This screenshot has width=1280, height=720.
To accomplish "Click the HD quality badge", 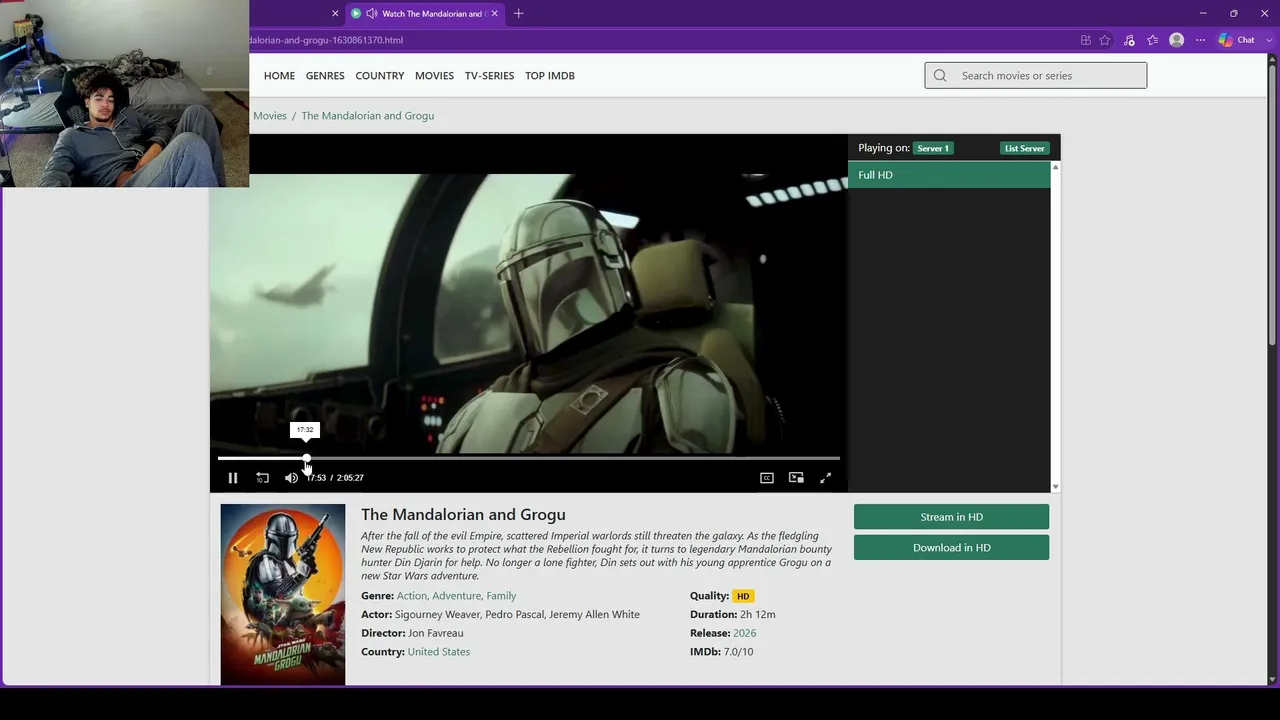I will 743,596.
